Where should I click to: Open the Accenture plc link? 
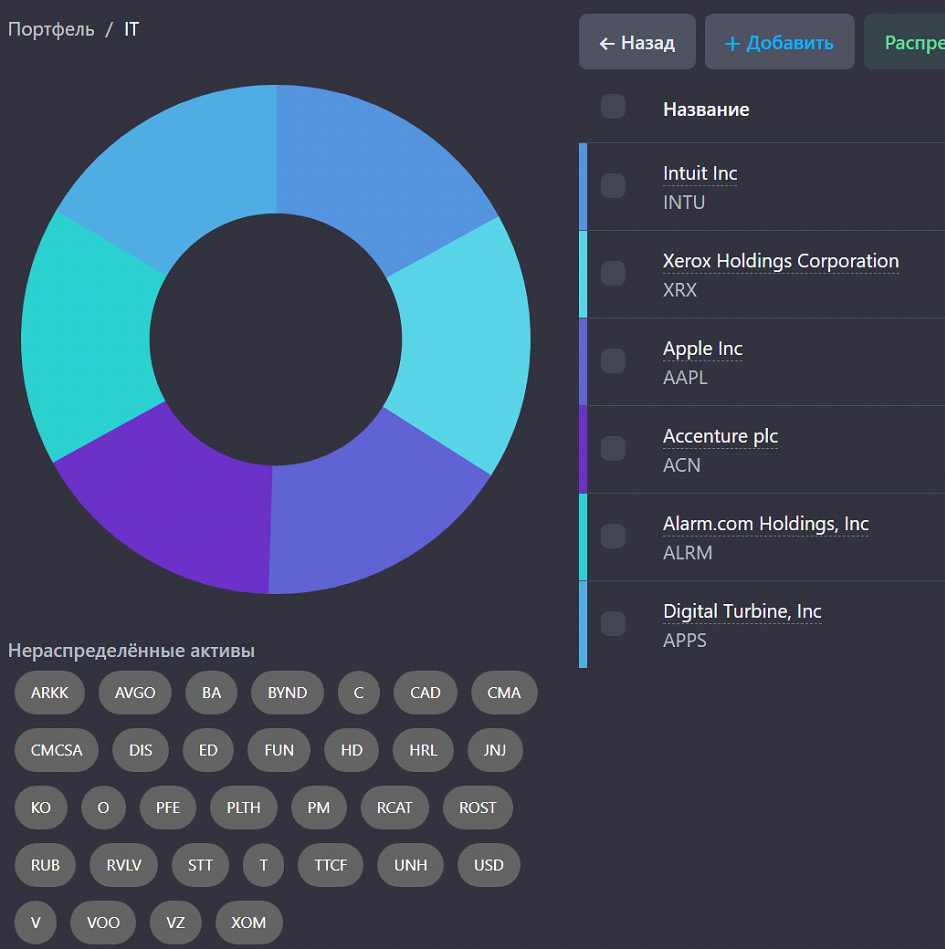(720, 436)
